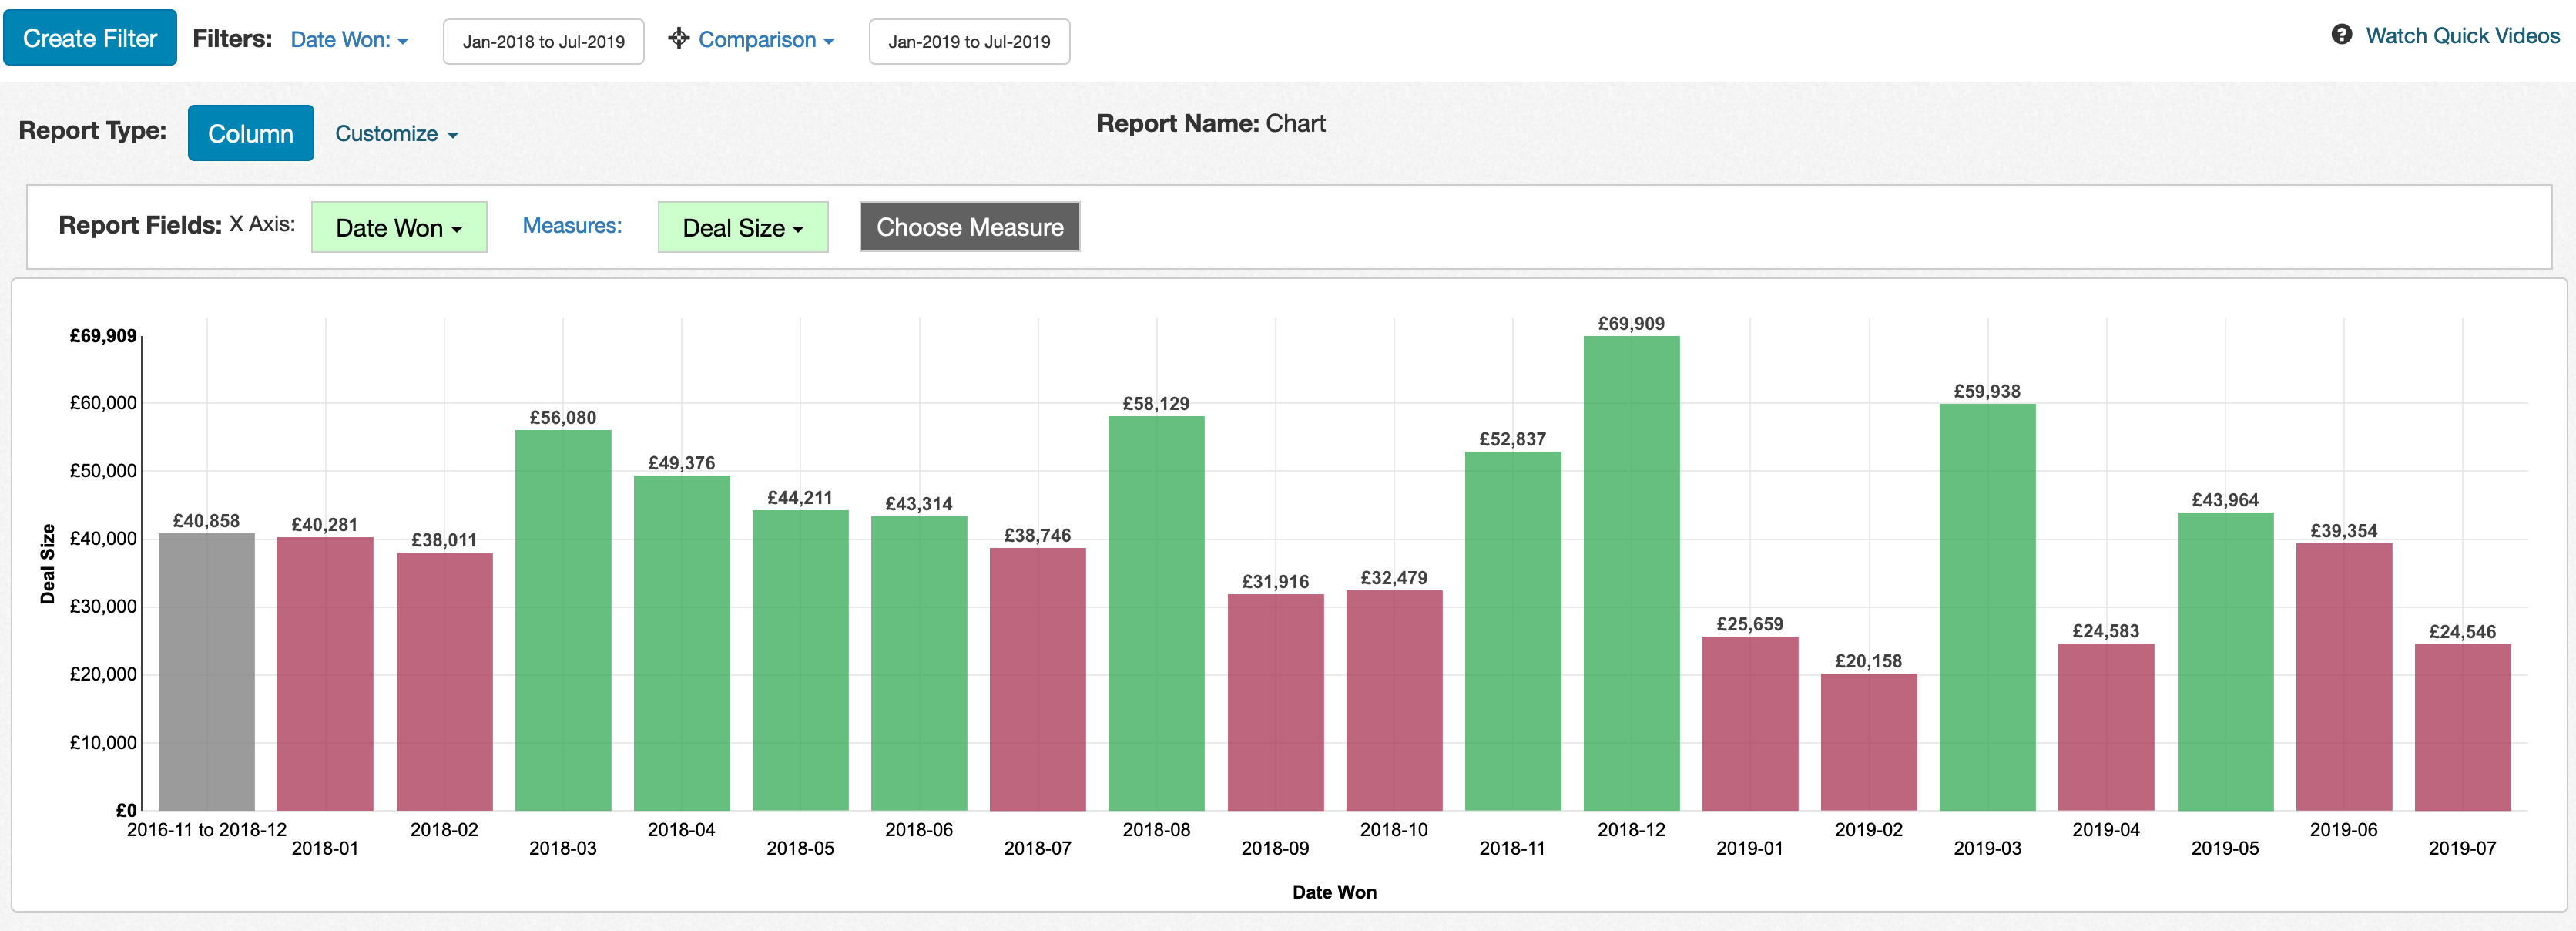Viewport: 2576px width, 931px height.
Task: Click the vertical Deal Size axis title
Action: coord(47,564)
